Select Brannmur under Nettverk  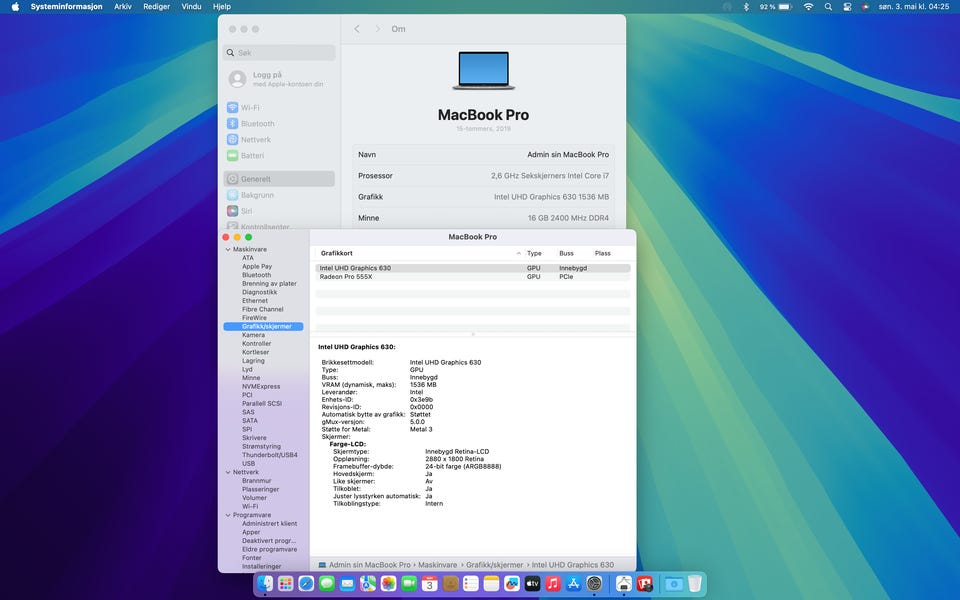coord(256,481)
